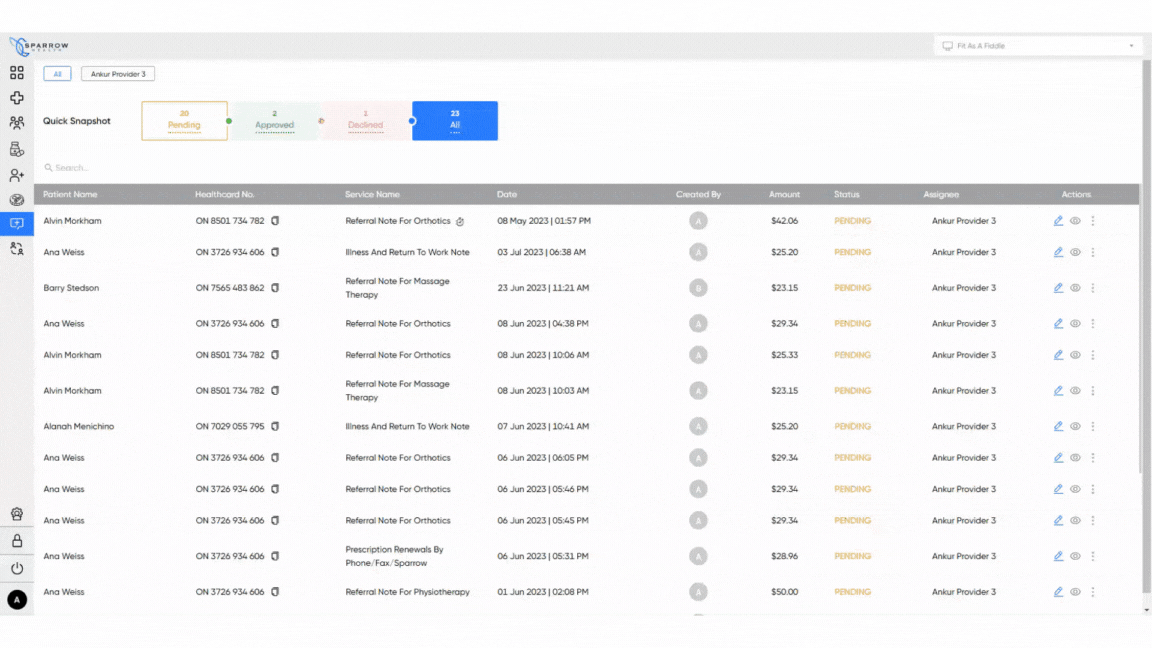1152x648 pixels.
Task: Click the add user icon in sidebar
Action: [x=17, y=175]
